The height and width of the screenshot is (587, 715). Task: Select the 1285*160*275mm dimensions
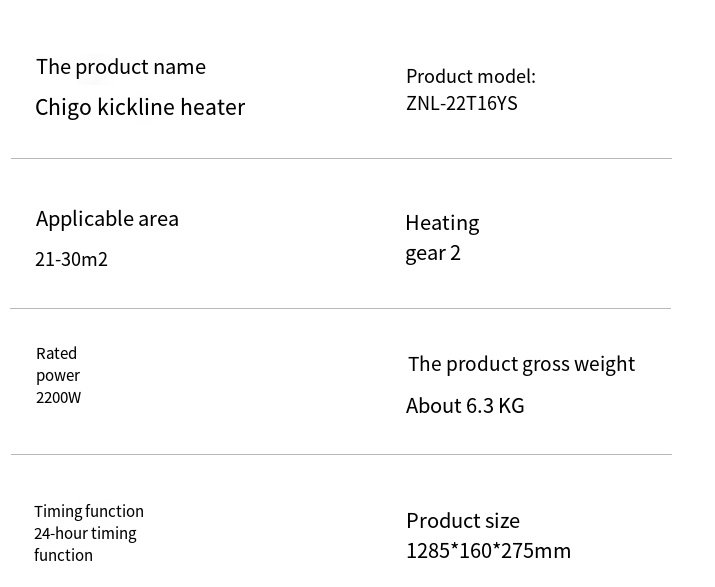[x=488, y=551]
